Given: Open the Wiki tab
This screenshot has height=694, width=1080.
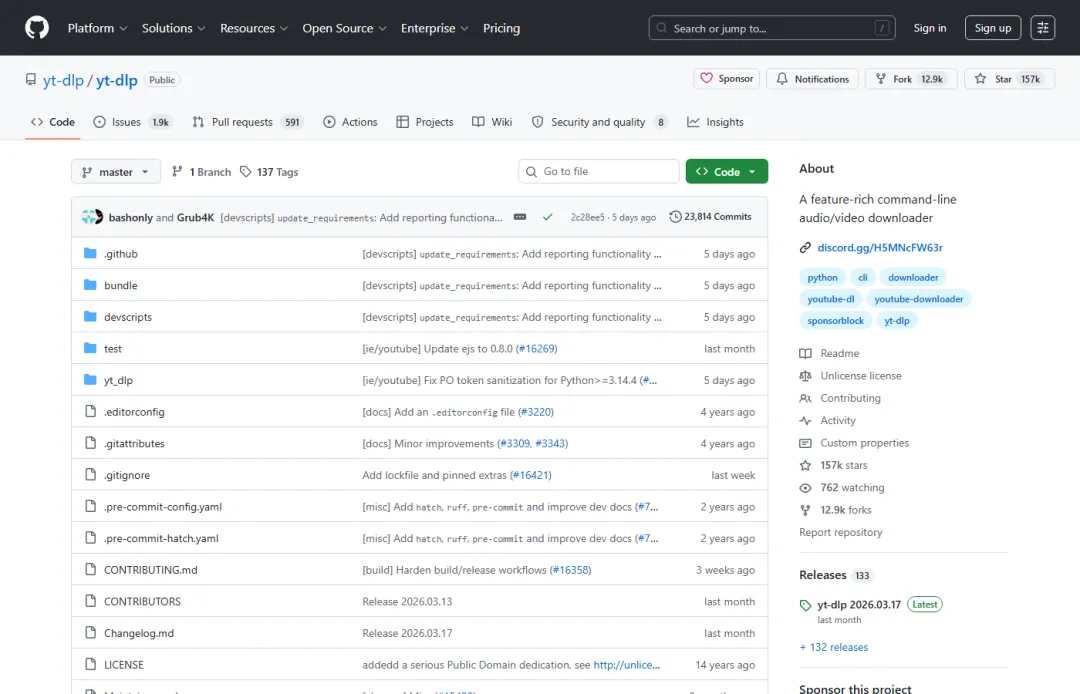Looking at the screenshot, I should 492,122.
